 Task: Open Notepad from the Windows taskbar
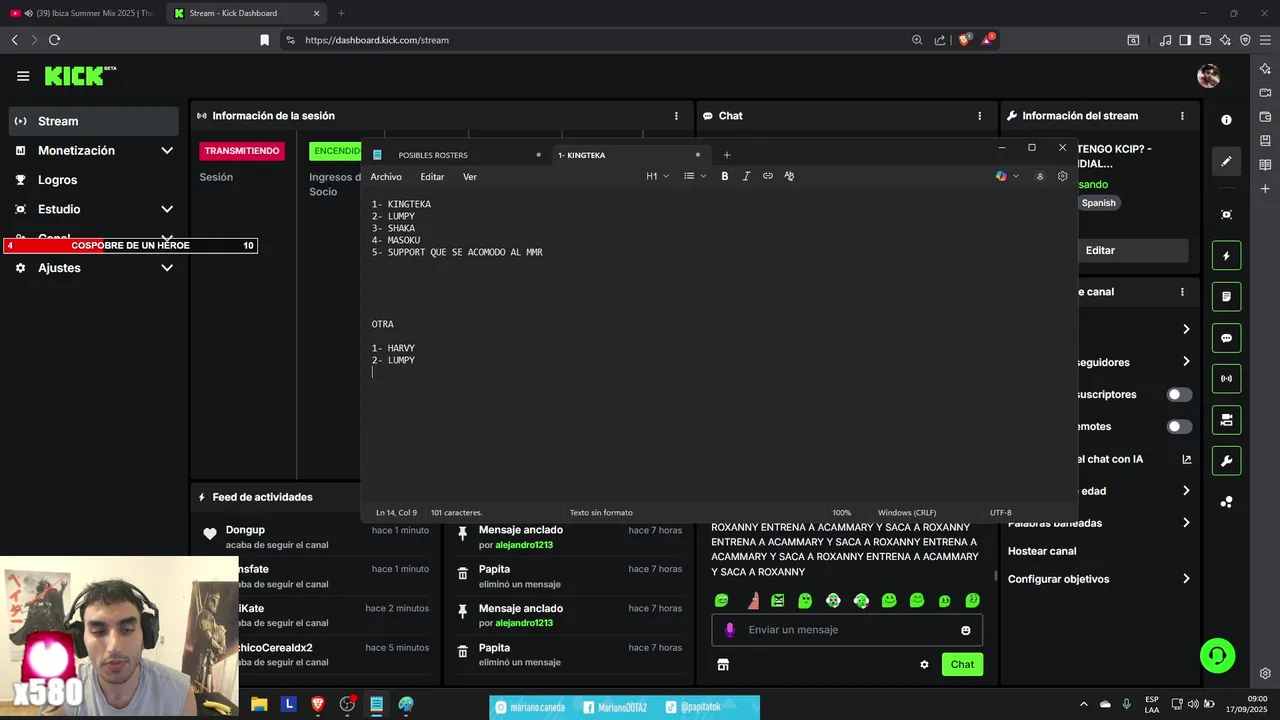click(376, 705)
